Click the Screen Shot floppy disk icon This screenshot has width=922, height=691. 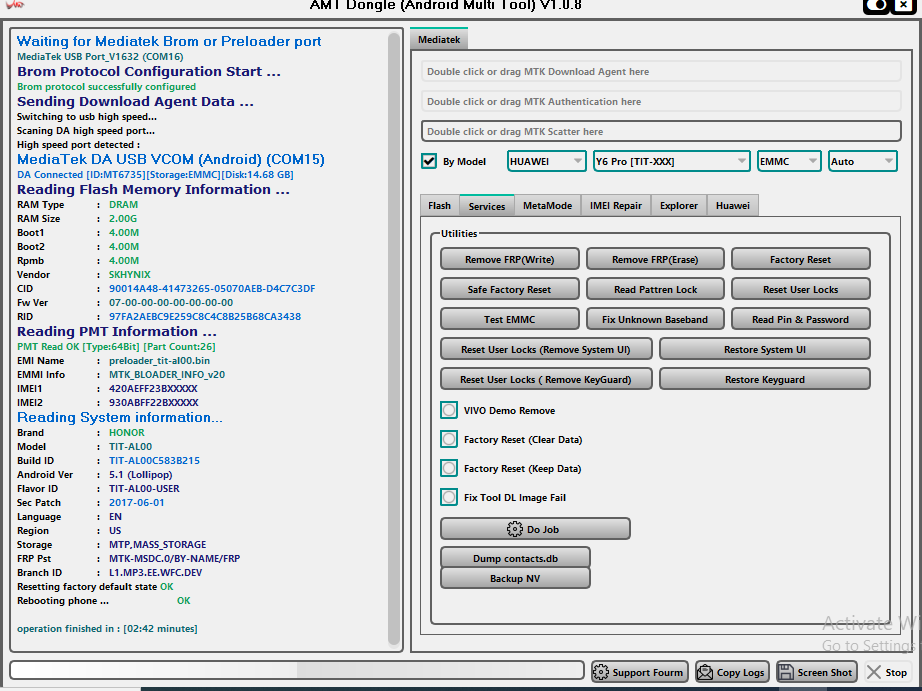pyautogui.click(x=786, y=672)
